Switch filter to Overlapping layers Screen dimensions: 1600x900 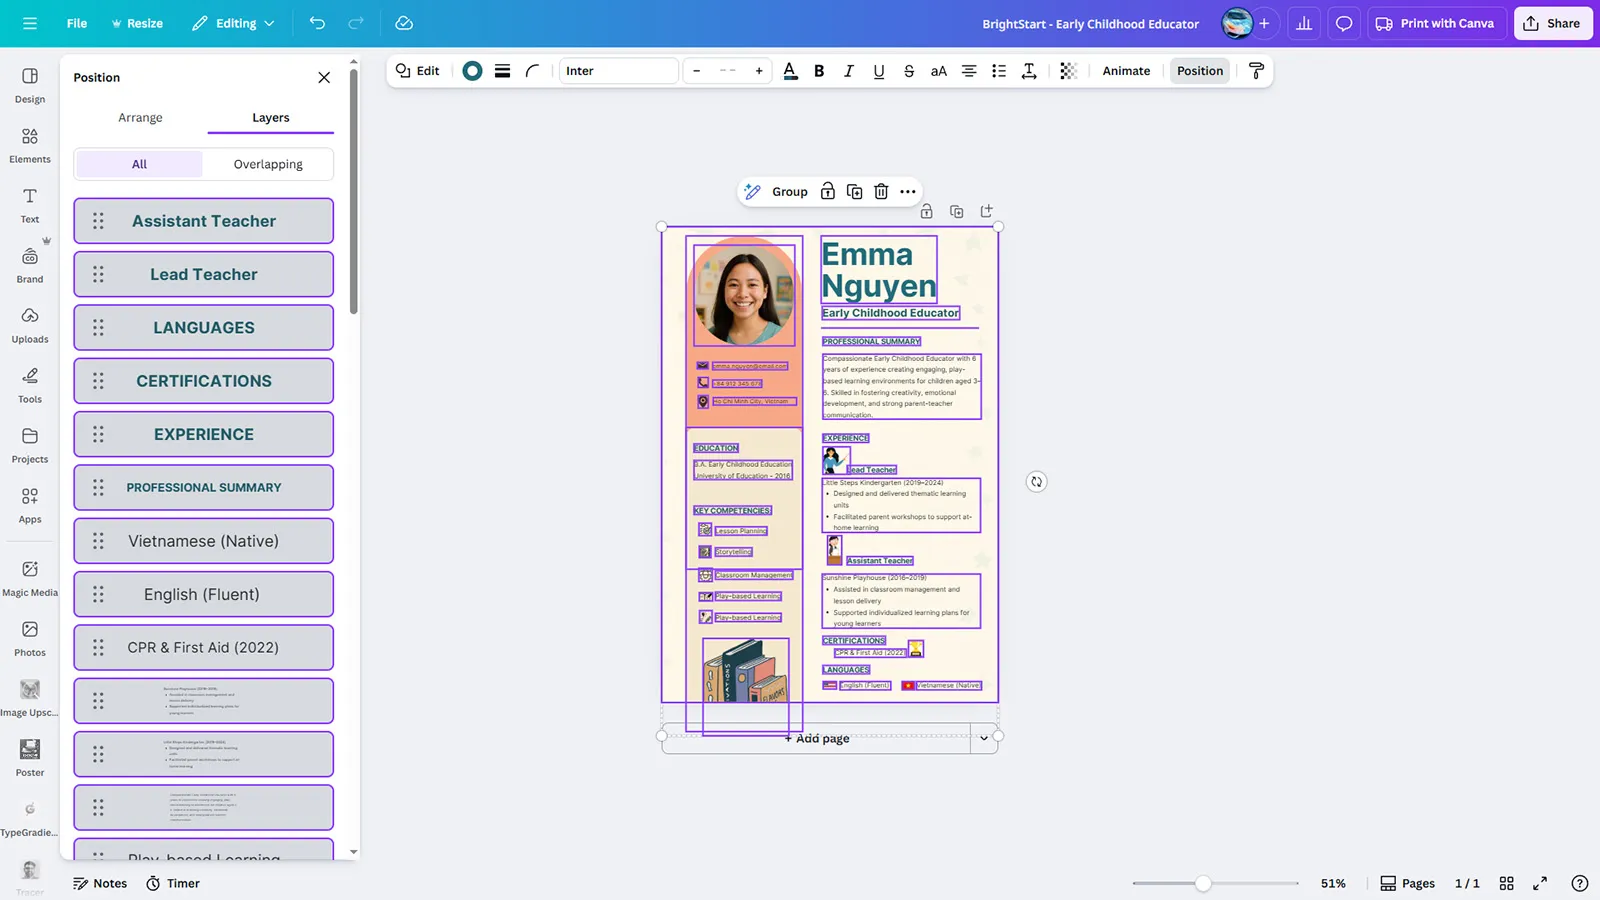(x=268, y=164)
